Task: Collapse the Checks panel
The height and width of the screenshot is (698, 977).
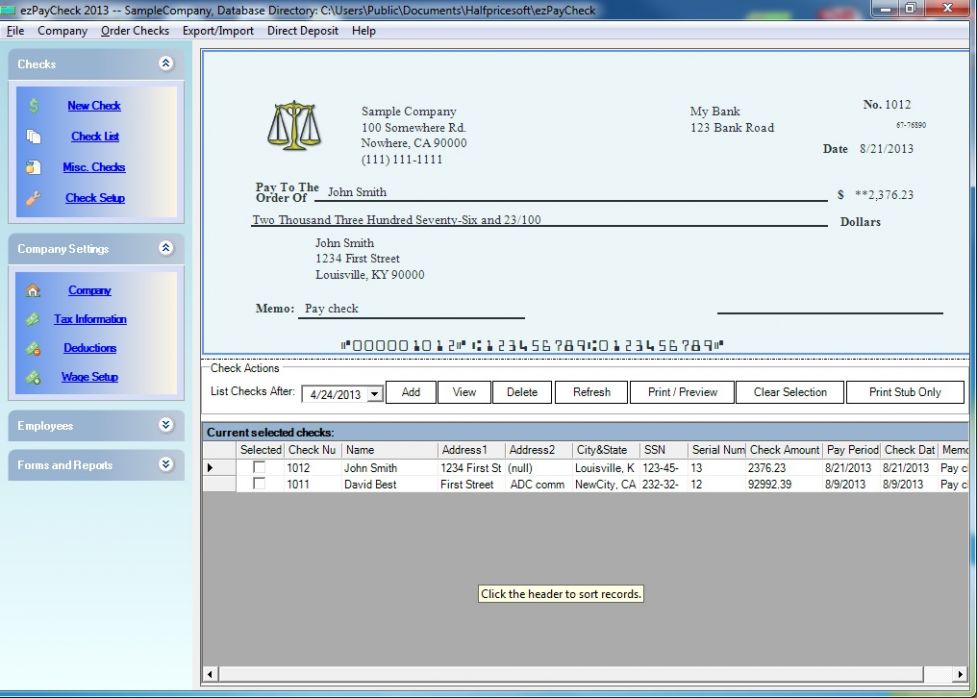Action: click(166, 64)
